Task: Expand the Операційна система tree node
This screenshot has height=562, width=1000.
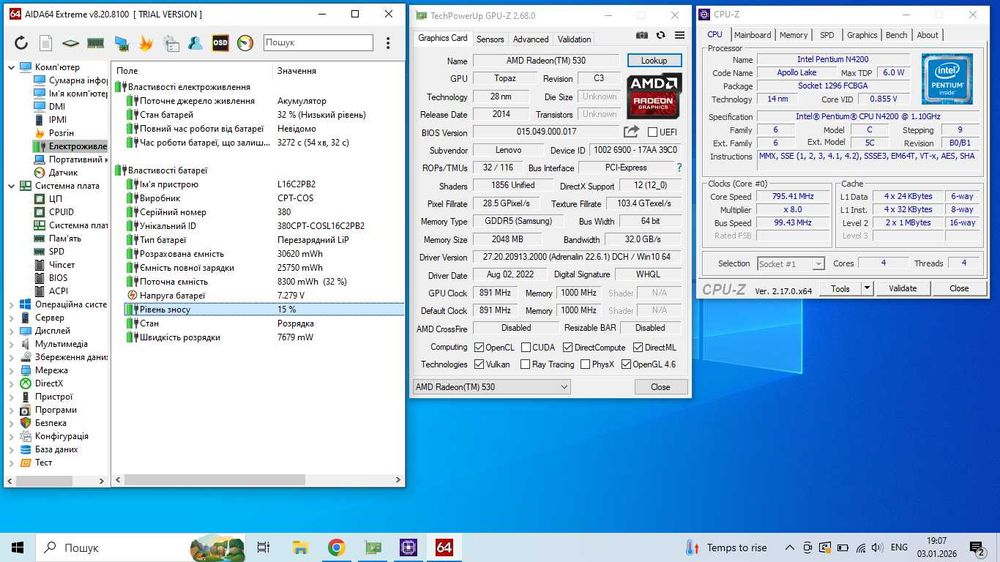Action: click(11, 304)
